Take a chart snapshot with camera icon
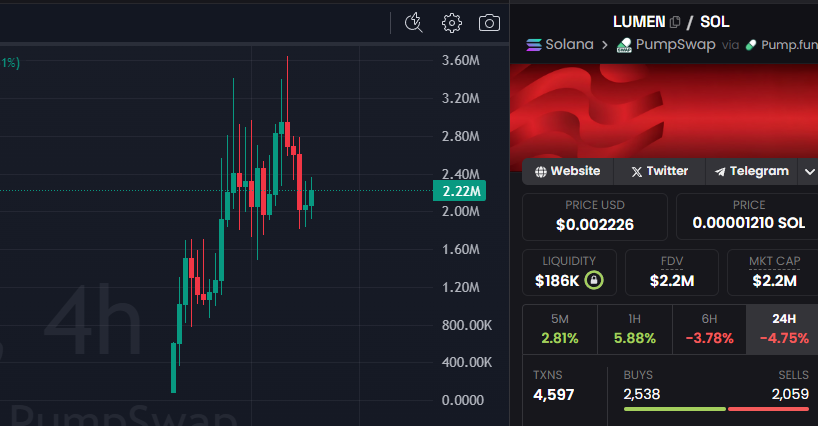The width and height of the screenshot is (818, 426). 489,23
